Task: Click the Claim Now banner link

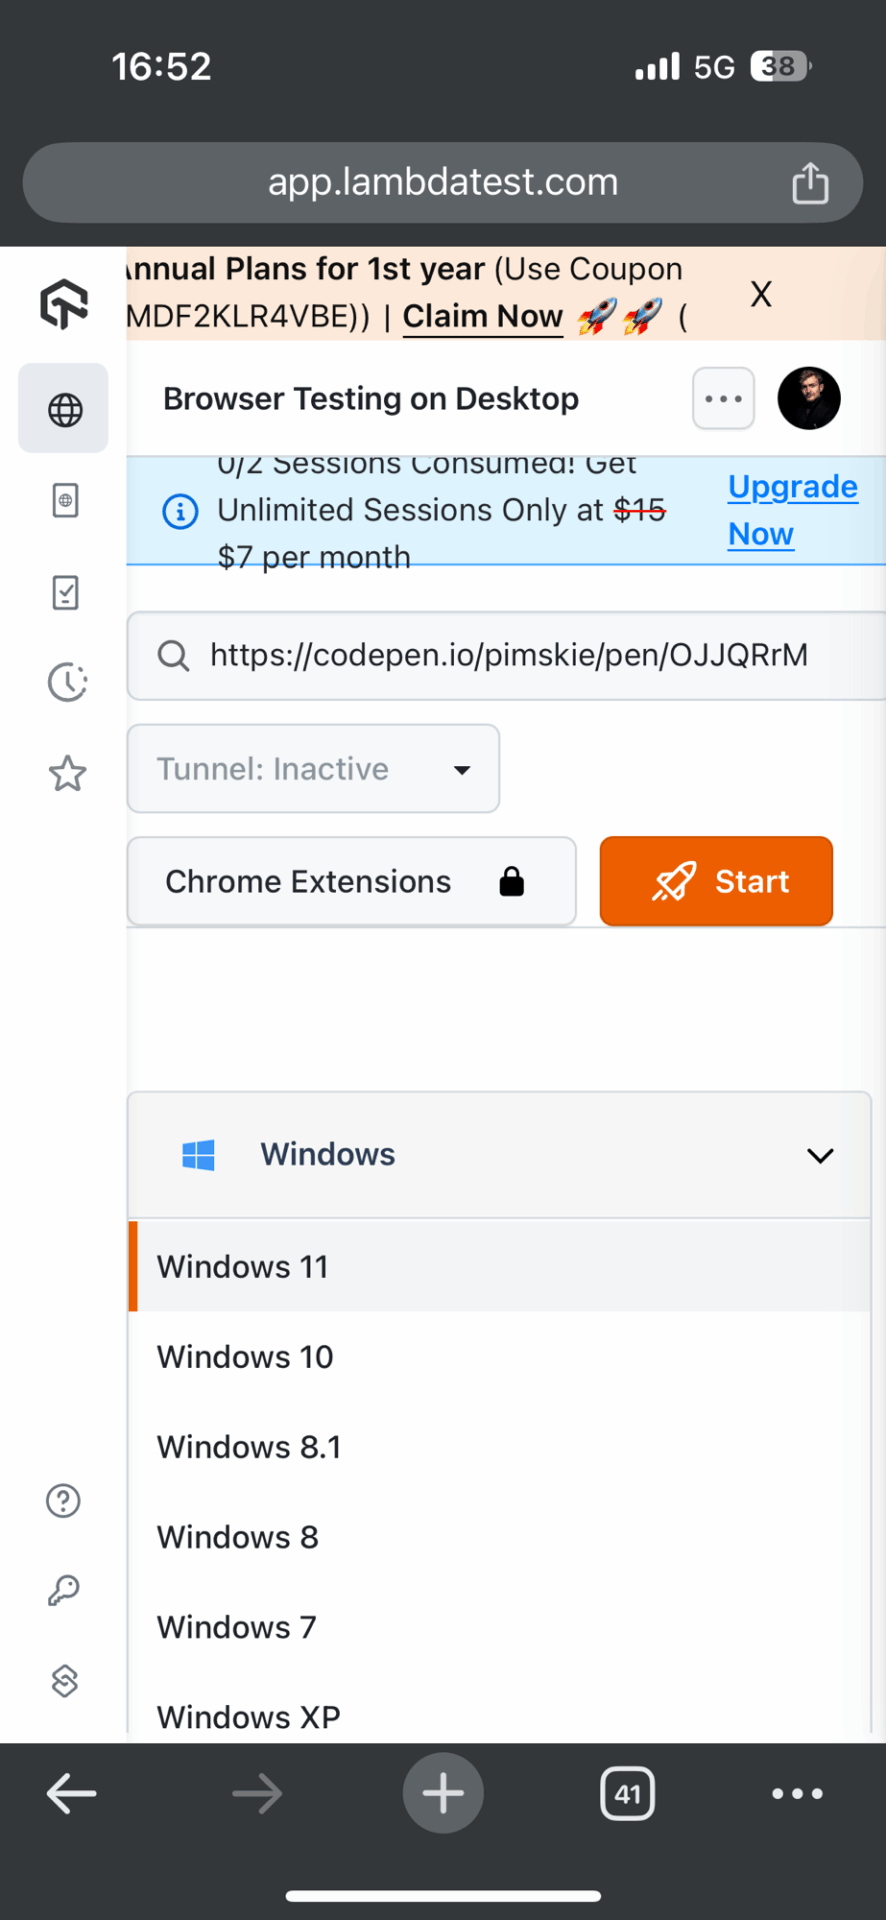Action: (x=482, y=317)
